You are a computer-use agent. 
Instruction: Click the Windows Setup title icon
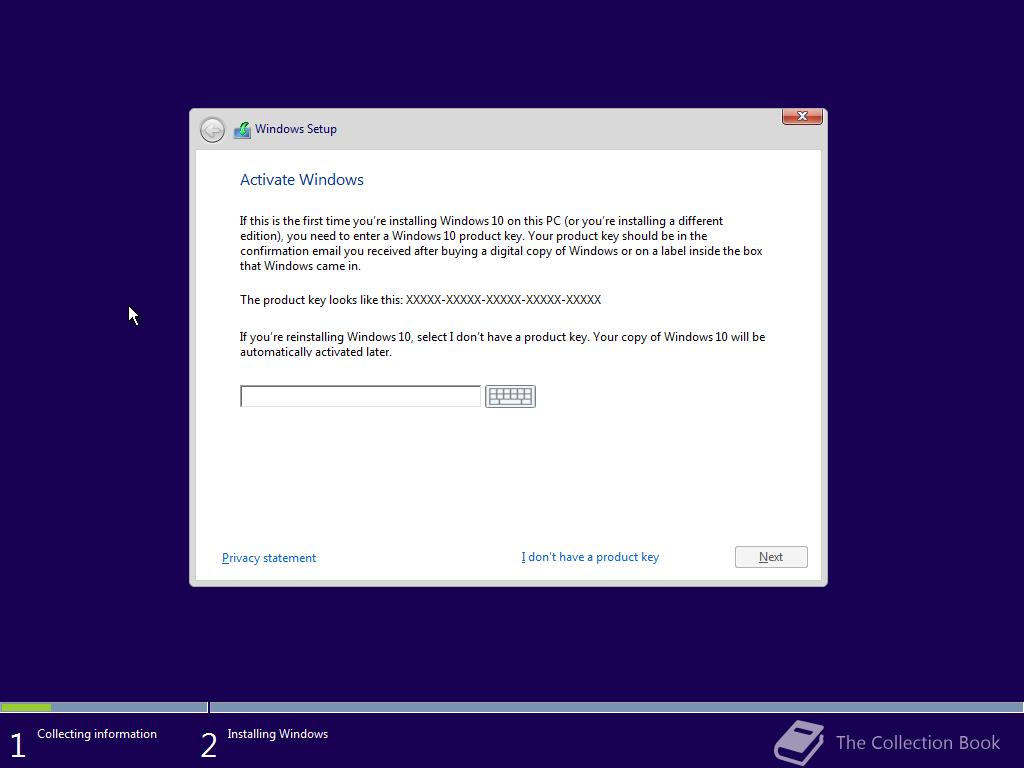pos(242,129)
